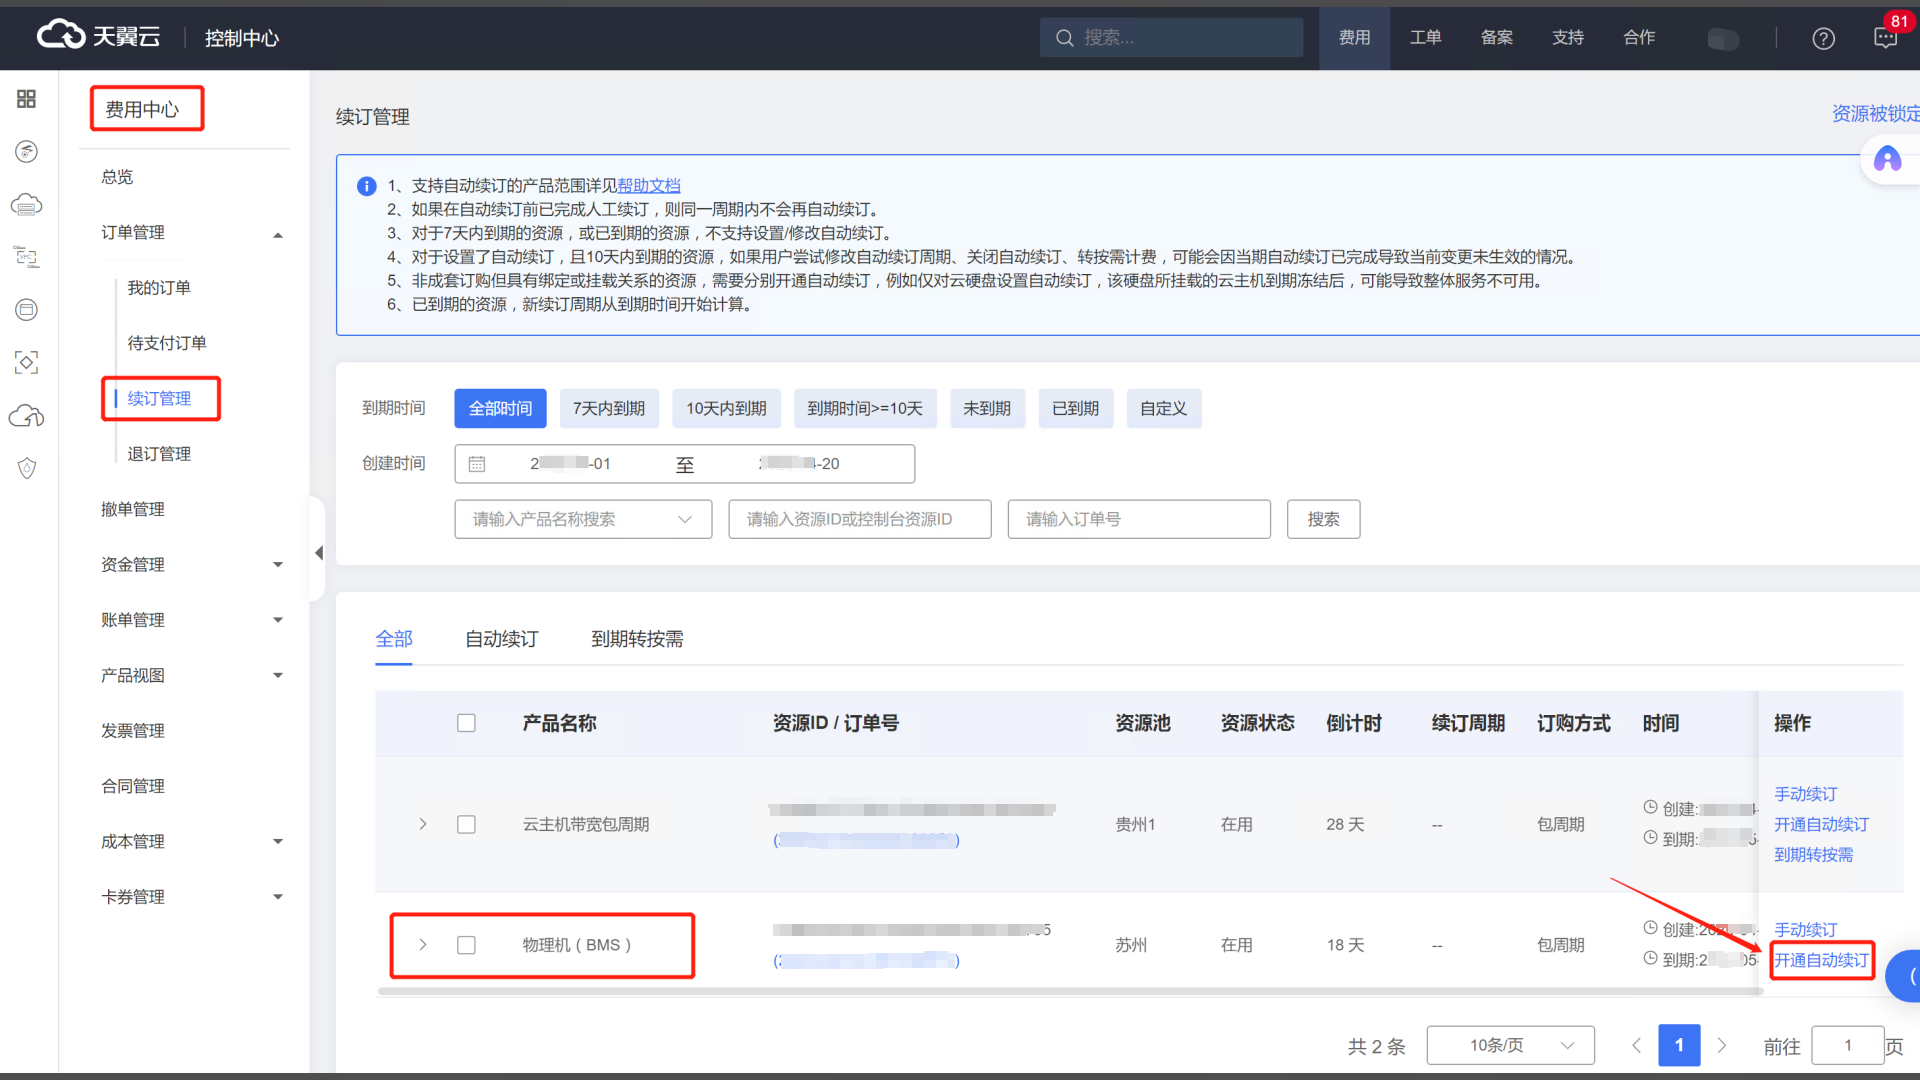Open the 合作 top menu

click(x=1638, y=38)
